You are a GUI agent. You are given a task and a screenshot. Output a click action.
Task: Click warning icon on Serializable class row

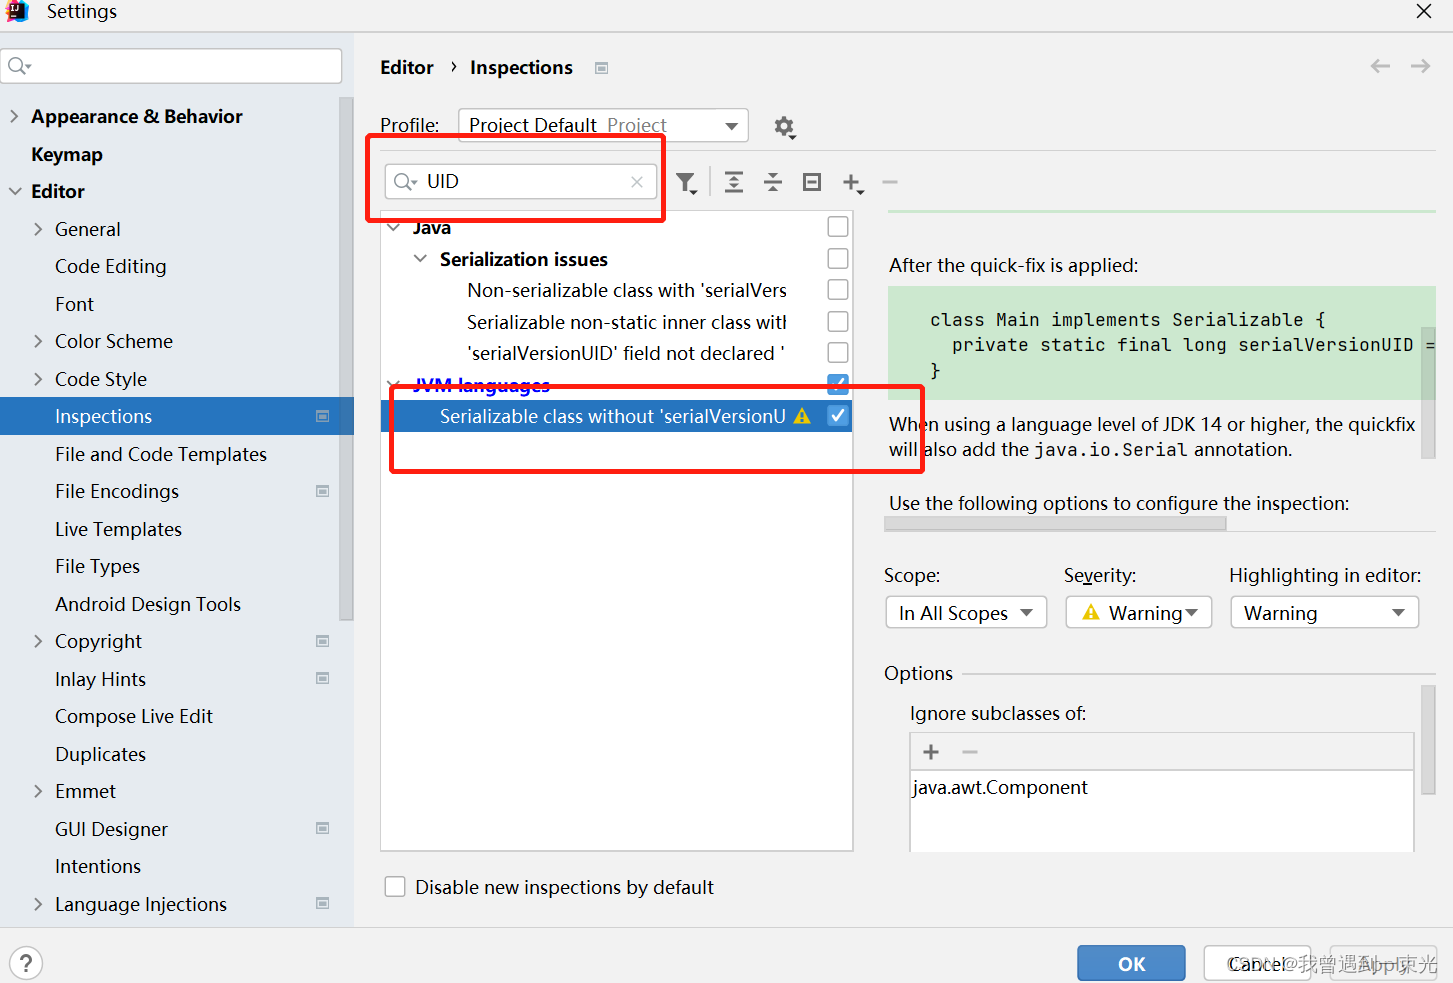802,416
